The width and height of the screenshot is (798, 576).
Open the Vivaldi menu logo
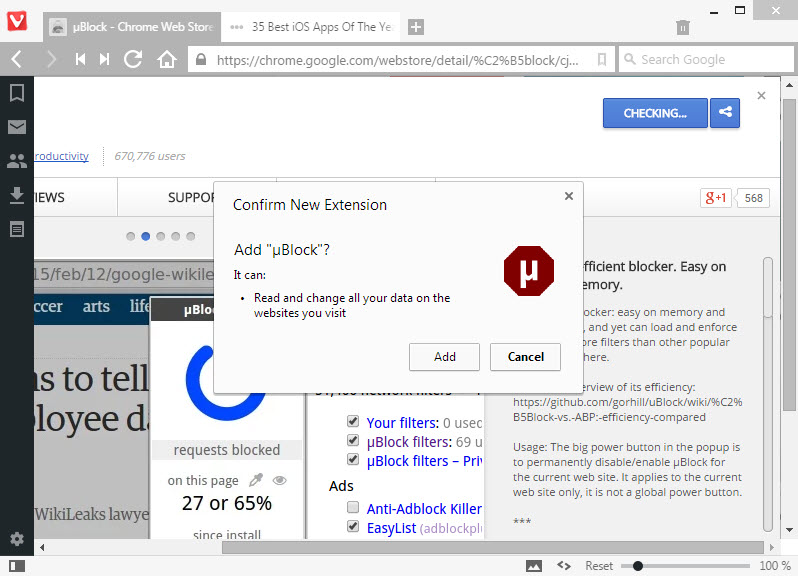(x=17, y=21)
